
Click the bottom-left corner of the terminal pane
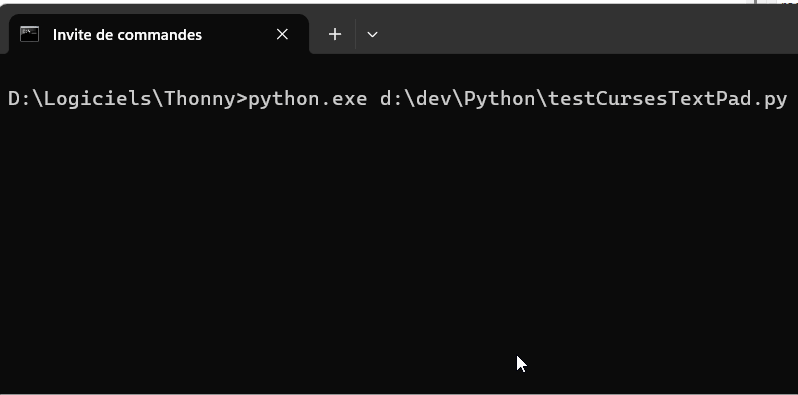6,387
